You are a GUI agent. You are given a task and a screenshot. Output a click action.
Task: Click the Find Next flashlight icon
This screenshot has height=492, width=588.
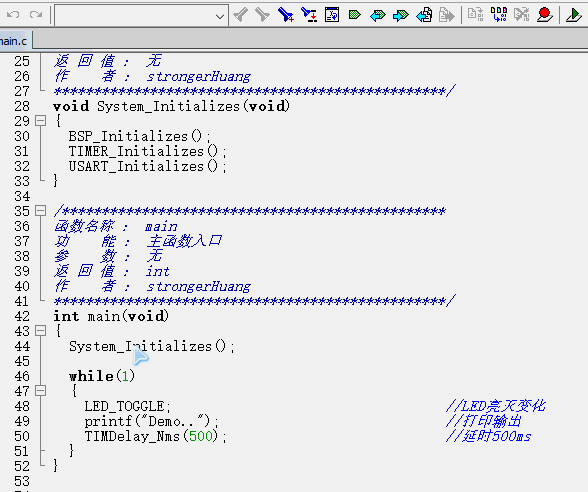262,15
